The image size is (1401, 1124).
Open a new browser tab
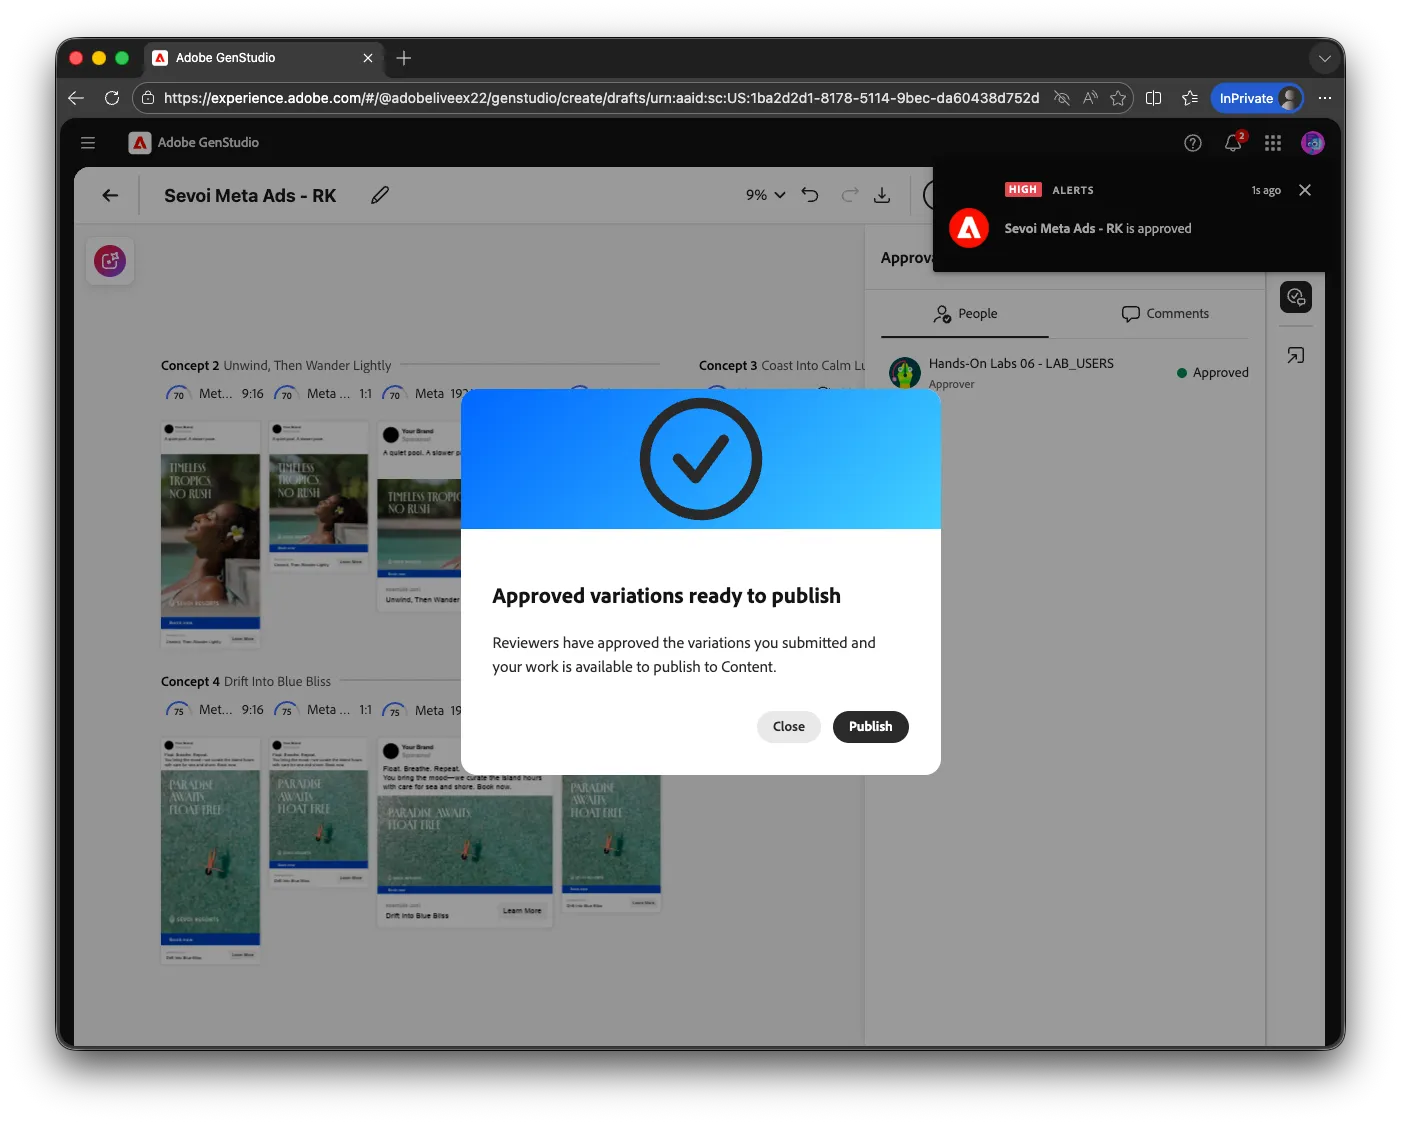tap(404, 58)
